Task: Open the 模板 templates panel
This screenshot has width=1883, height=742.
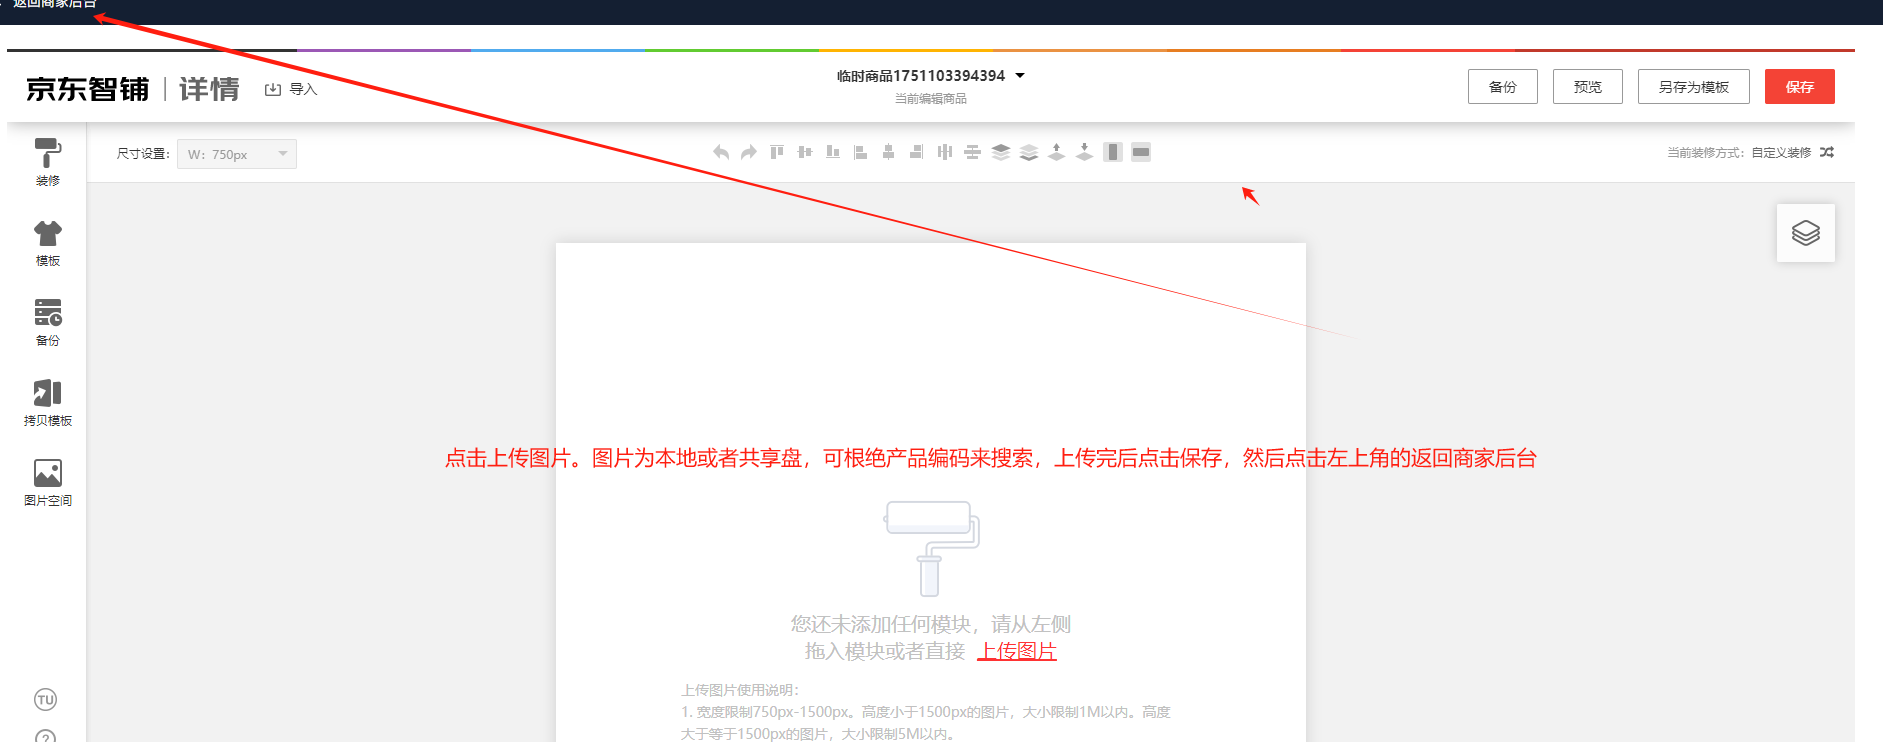Action: click(47, 242)
